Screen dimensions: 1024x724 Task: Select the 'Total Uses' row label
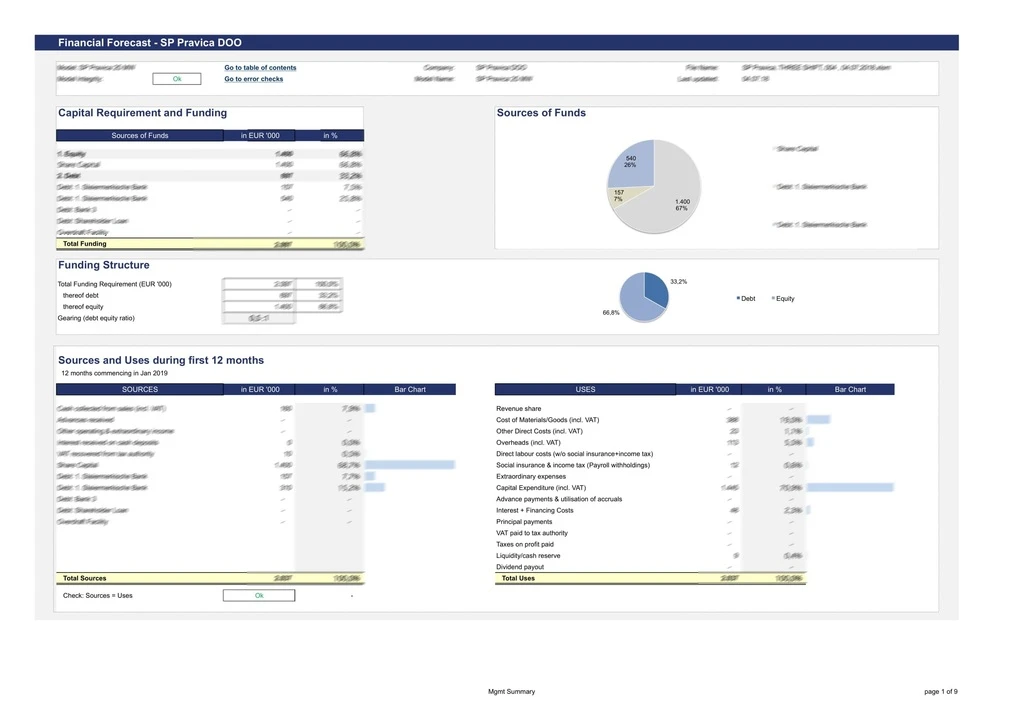point(518,578)
